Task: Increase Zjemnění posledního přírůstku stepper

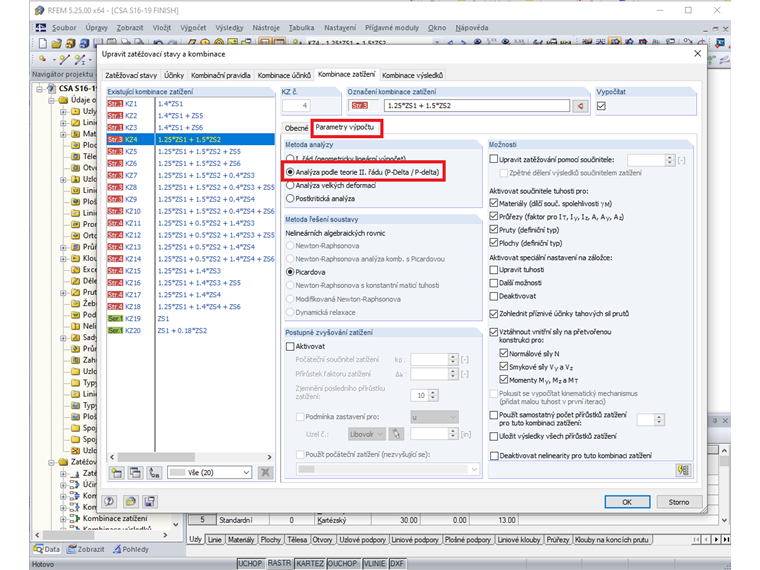Action: (x=433, y=393)
